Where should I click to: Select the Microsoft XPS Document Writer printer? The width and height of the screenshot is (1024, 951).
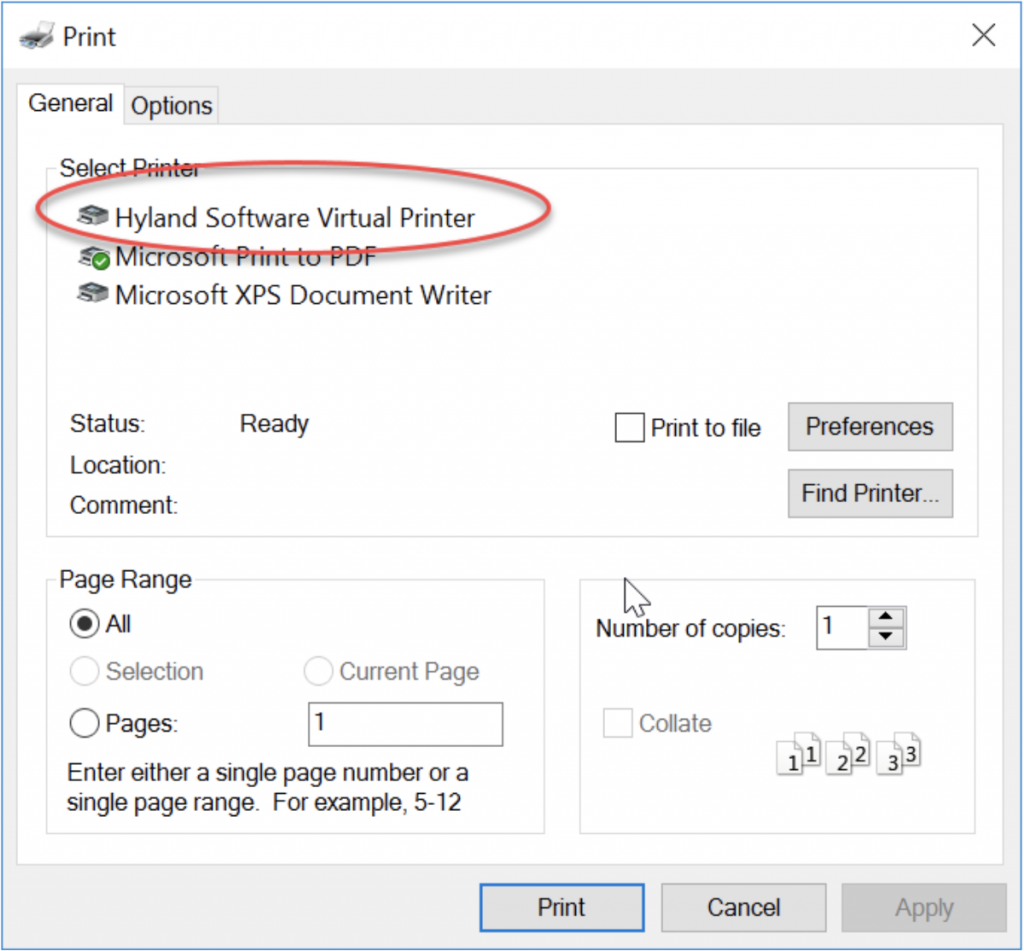303,295
